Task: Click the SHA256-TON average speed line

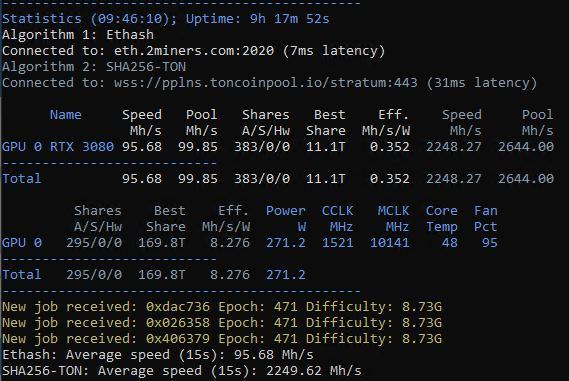Action: [182, 370]
